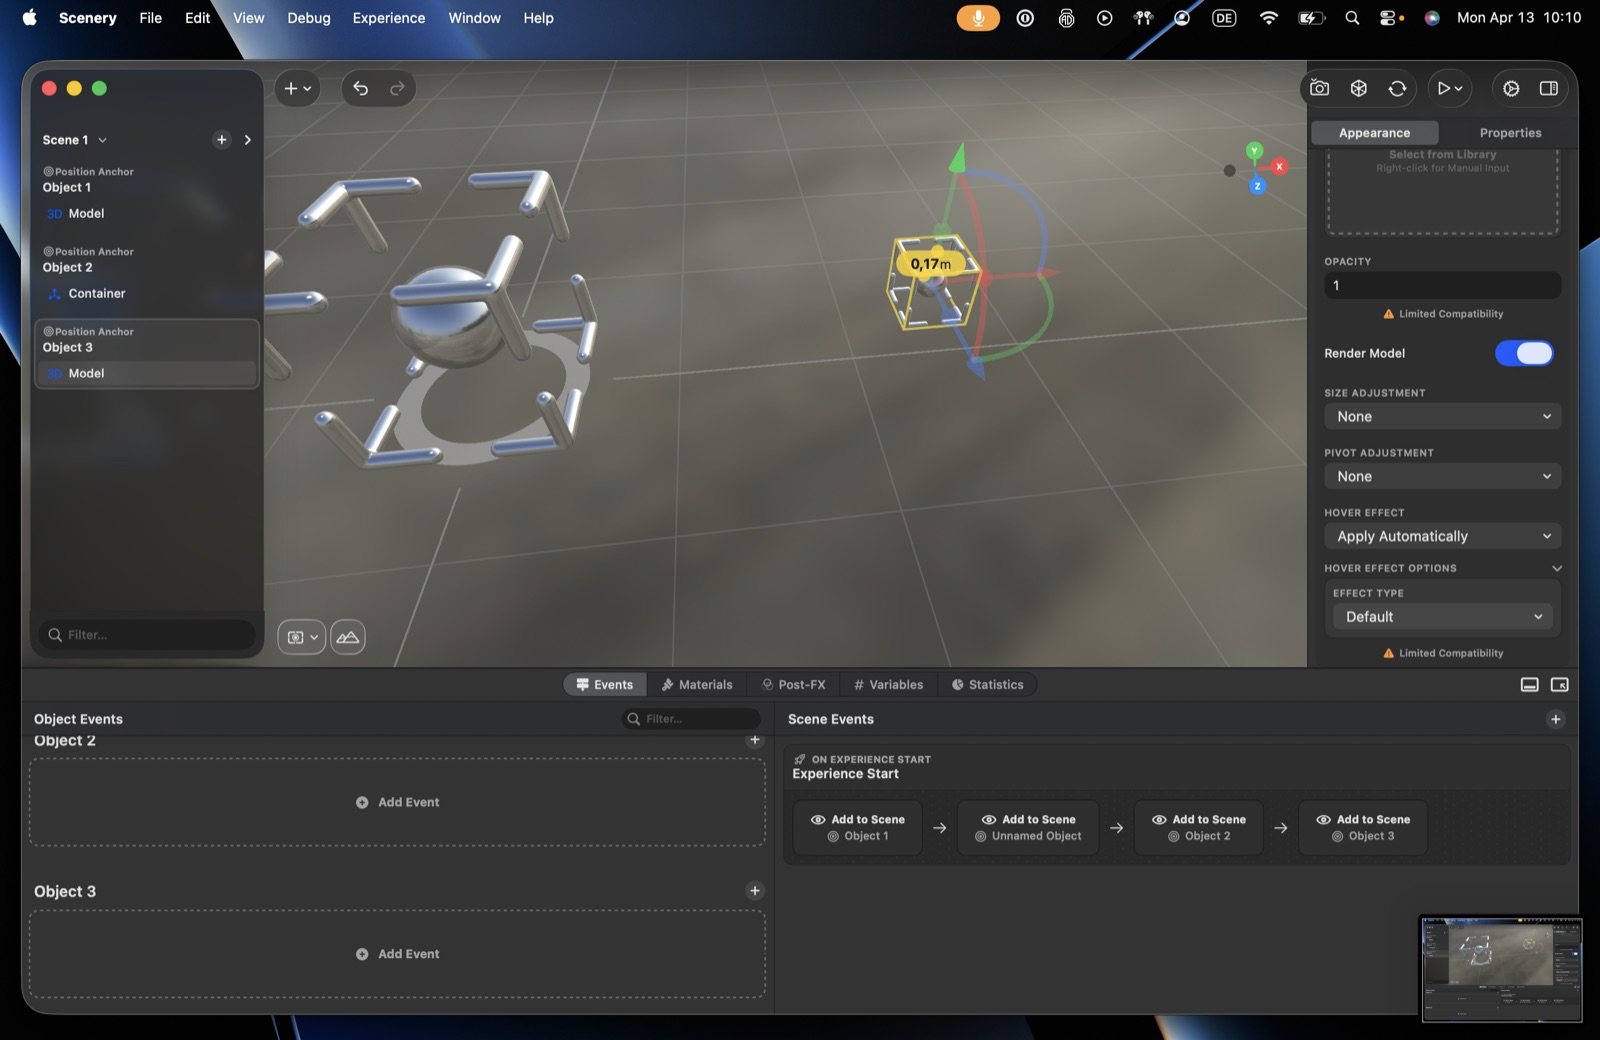Open the Hover Effect dropdown
Viewport: 1600px width, 1040px height.
(1442, 537)
